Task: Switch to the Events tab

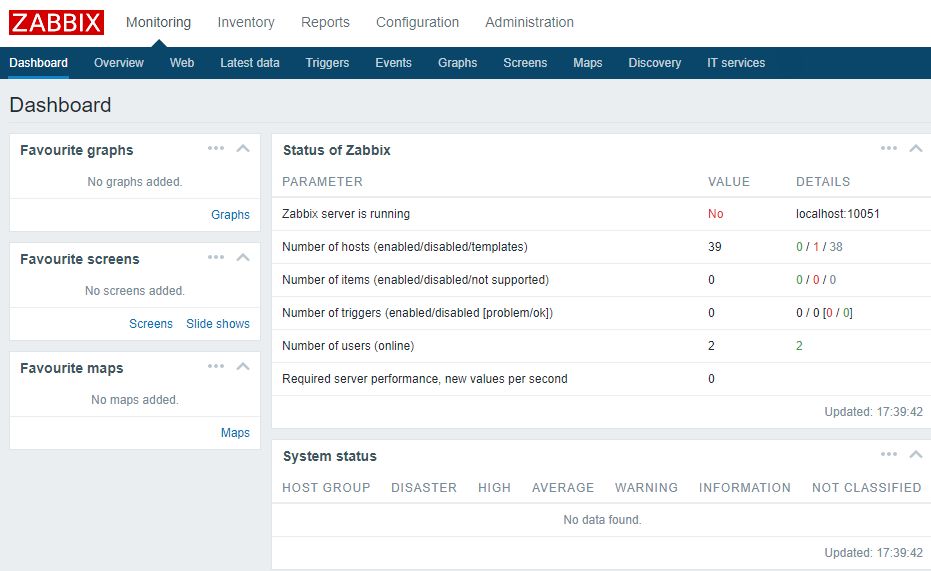Action: pyautogui.click(x=394, y=63)
